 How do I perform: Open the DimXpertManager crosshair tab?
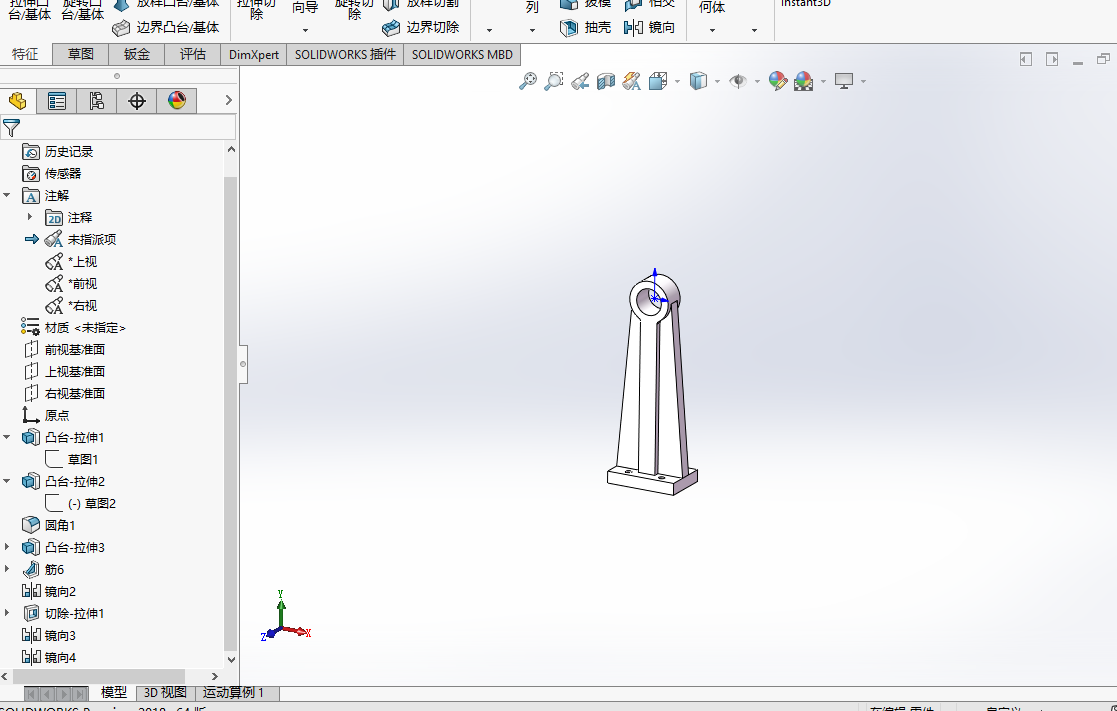[x=137, y=101]
